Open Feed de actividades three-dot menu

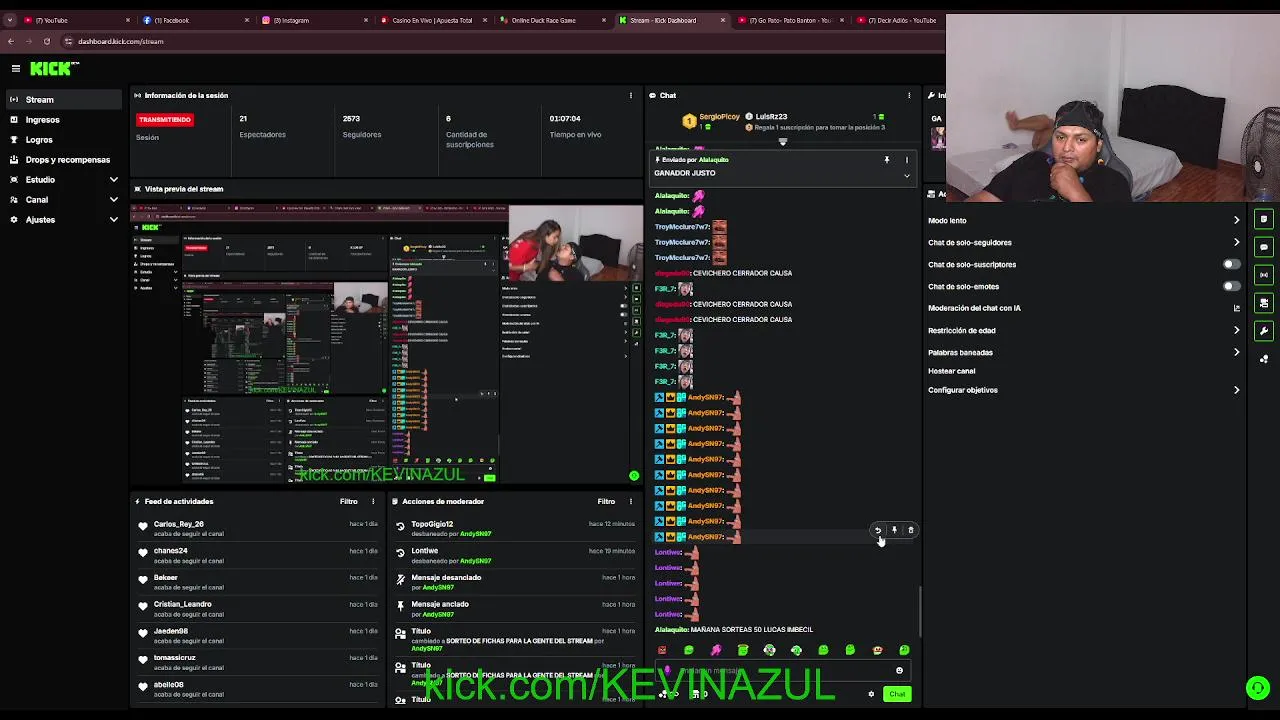click(373, 501)
